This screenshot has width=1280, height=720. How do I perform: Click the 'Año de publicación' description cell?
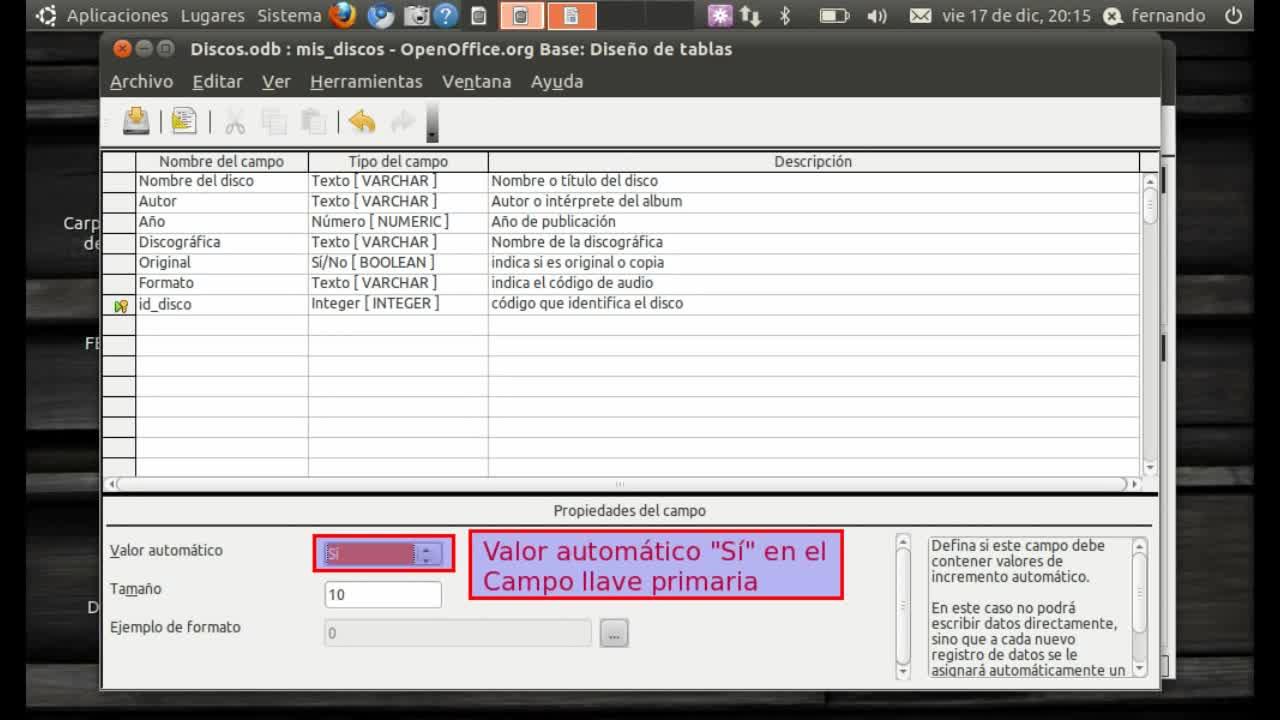[x=814, y=222]
